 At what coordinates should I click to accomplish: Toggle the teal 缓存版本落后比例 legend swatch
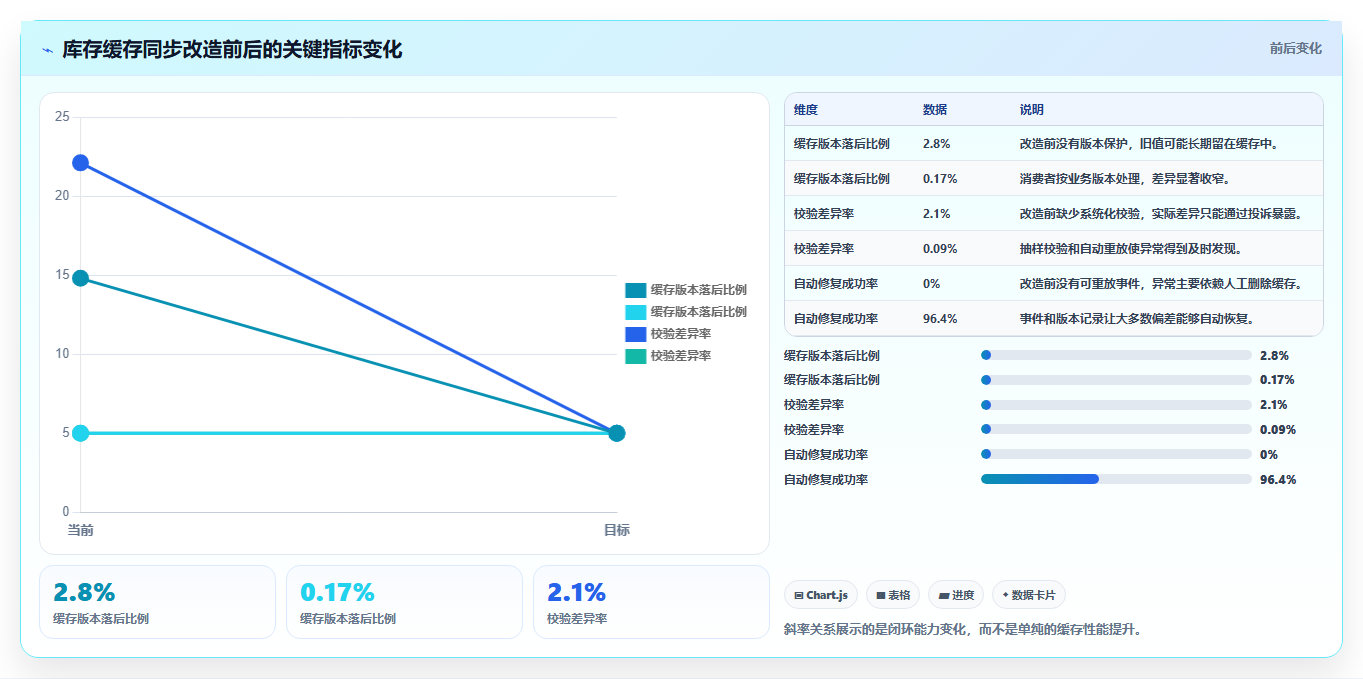pyautogui.click(x=635, y=290)
